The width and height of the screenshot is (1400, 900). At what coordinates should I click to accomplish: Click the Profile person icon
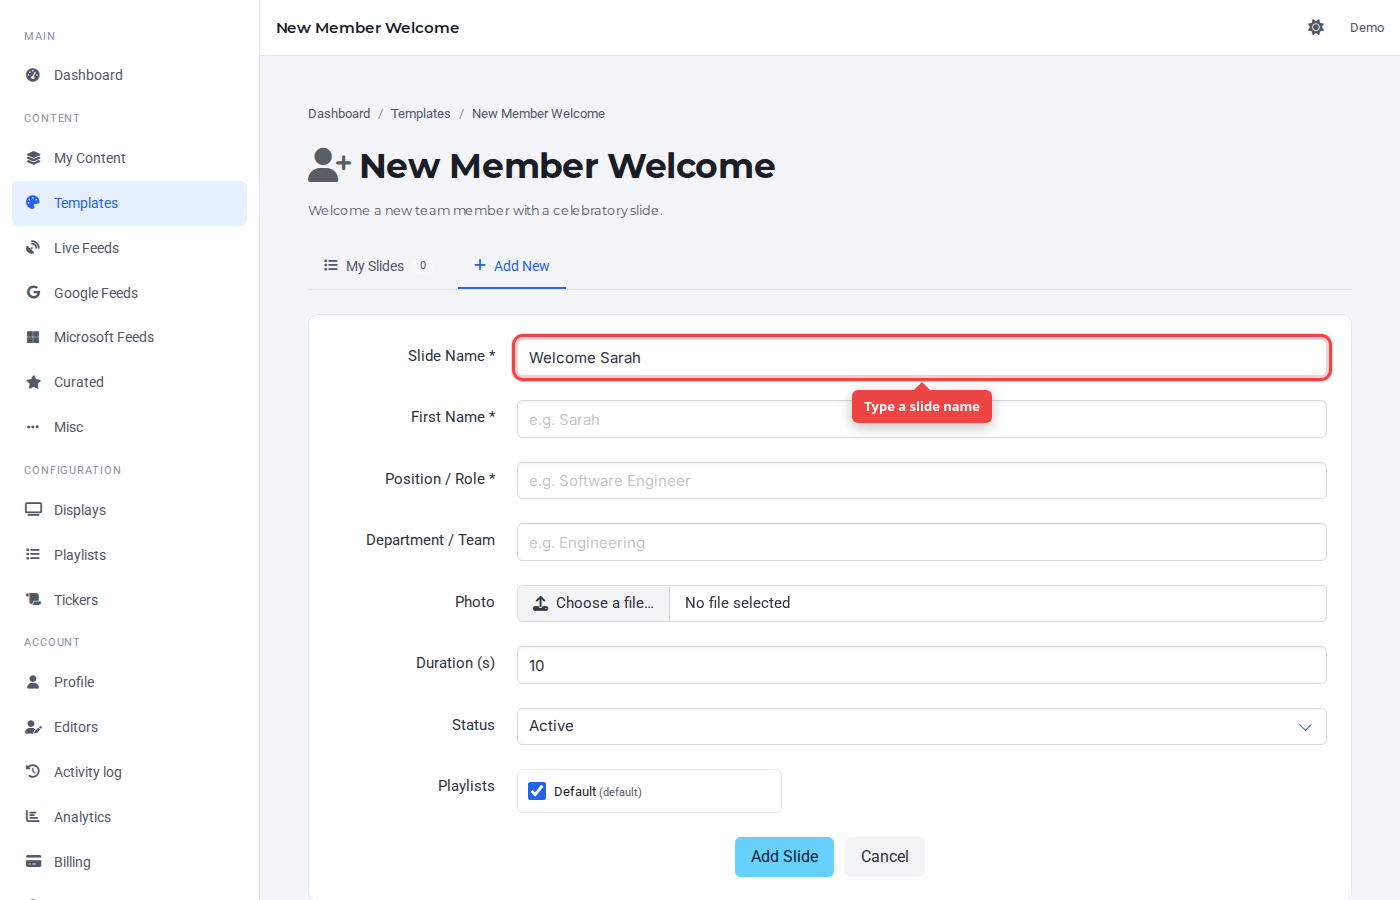click(33, 682)
